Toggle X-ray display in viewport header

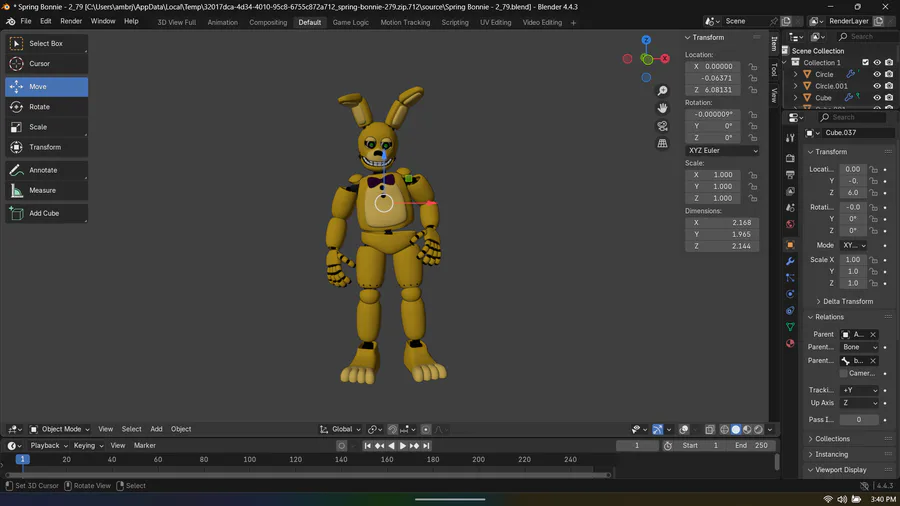coord(710,430)
